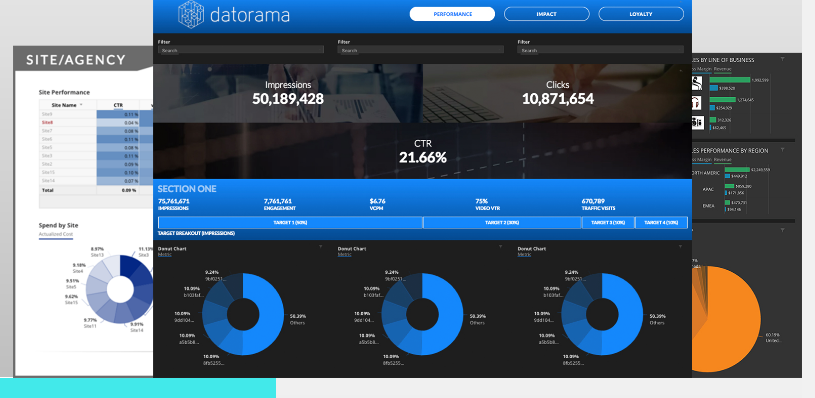Click the third Filter search field
Image resolution: width=815 pixels, height=398 pixels.
click(600, 50)
